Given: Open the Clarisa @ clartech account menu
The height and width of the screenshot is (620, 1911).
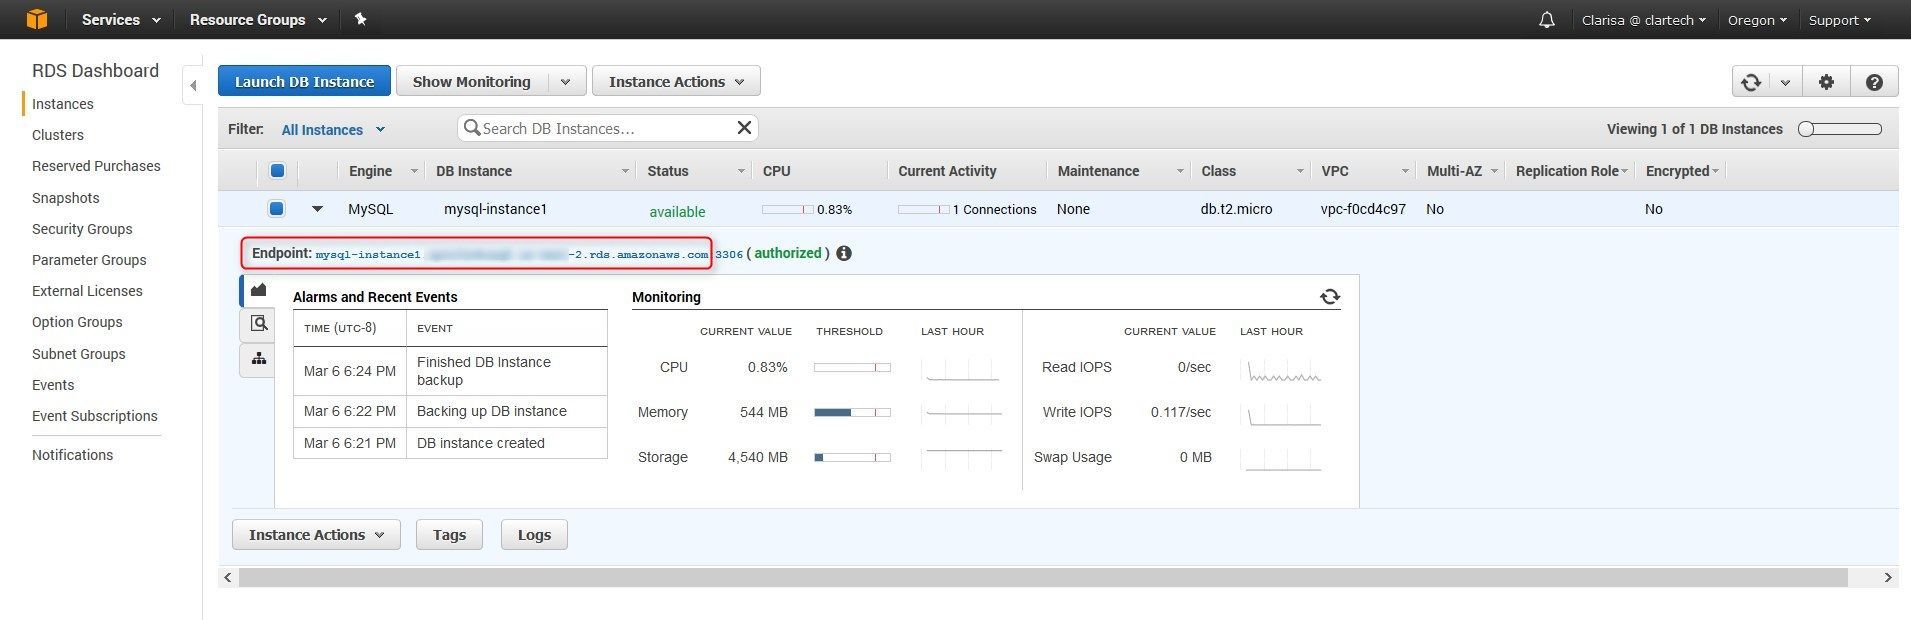Looking at the screenshot, I should pos(1644,20).
